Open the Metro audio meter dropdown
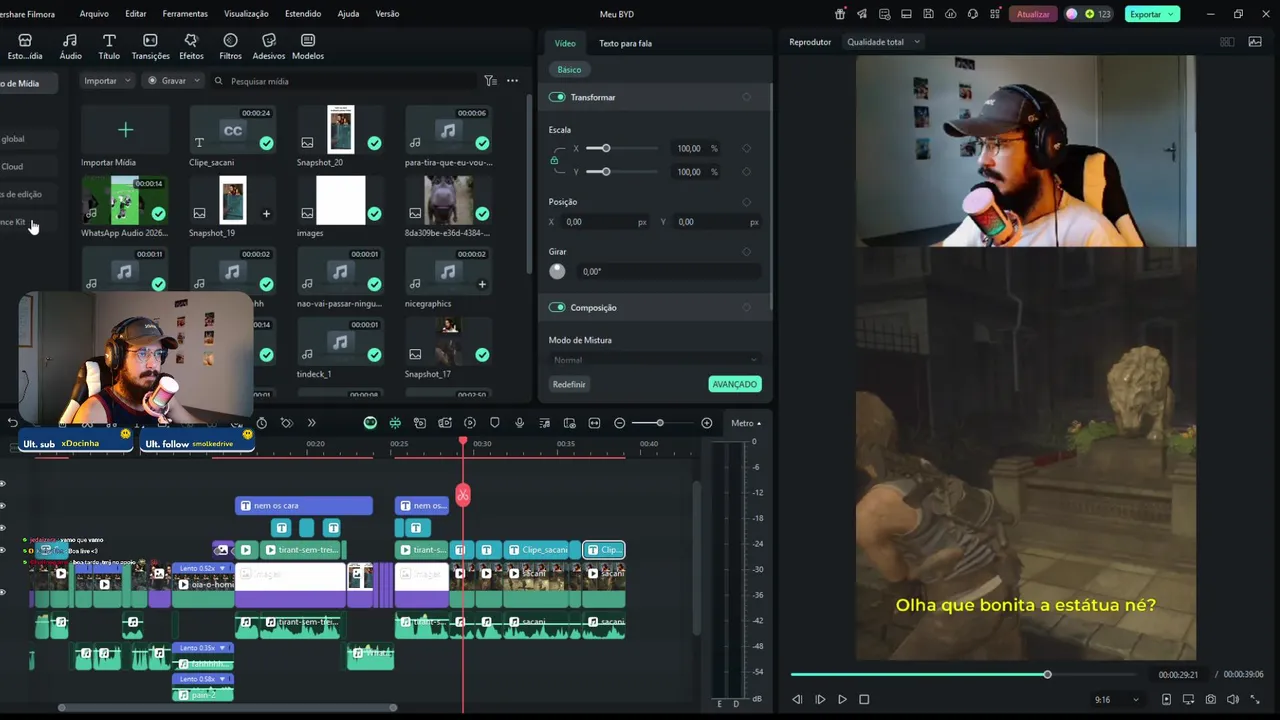1280x720 pixels. 746,423
